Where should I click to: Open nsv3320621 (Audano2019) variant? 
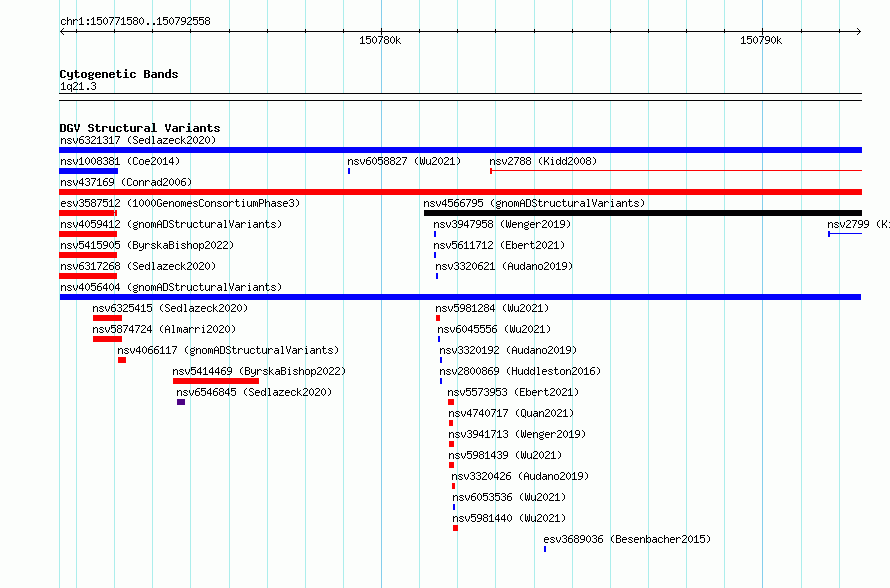tap(504, 266)
